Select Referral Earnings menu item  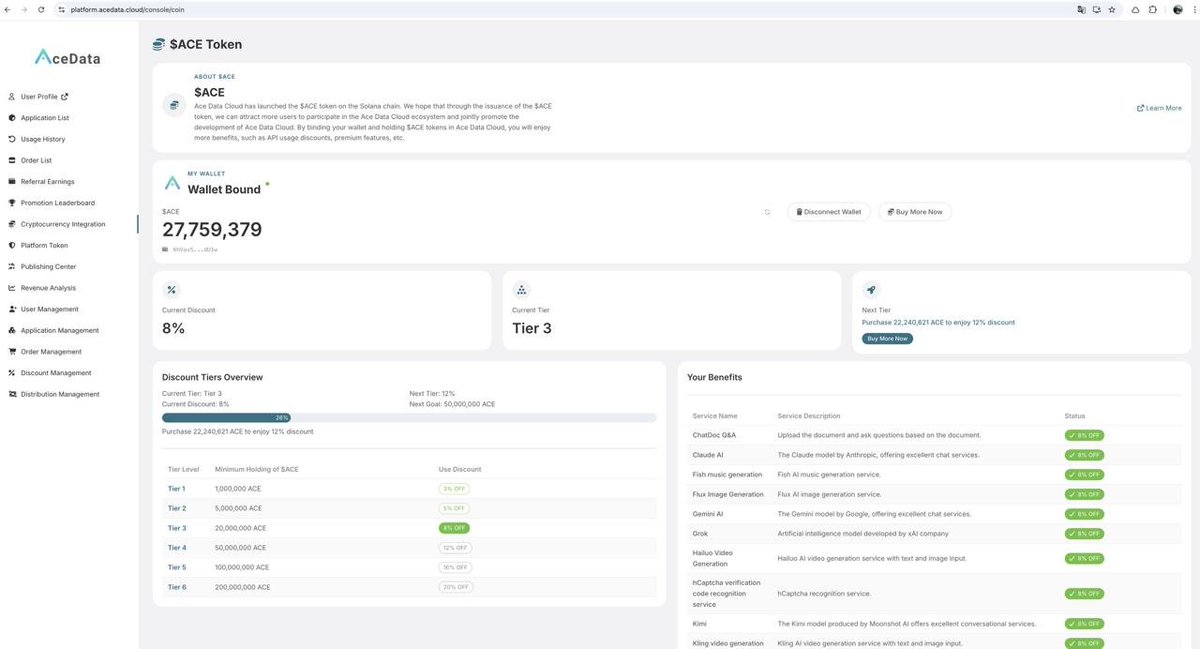(x=42, y=182)
